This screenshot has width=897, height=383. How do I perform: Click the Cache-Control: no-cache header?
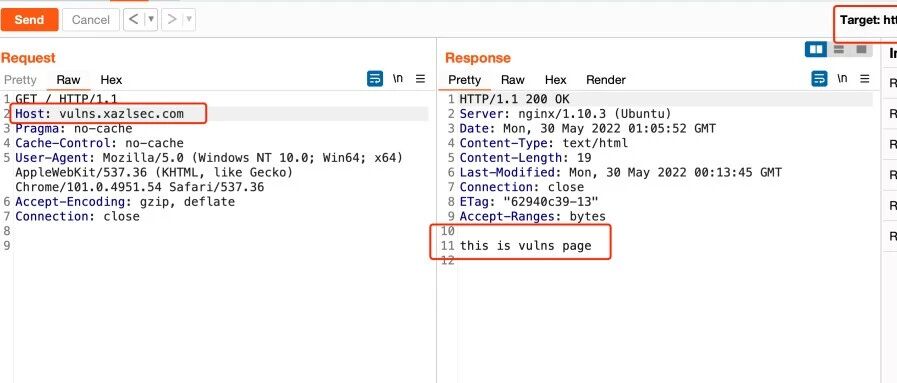pyautogui.click(x=99, y=143)
